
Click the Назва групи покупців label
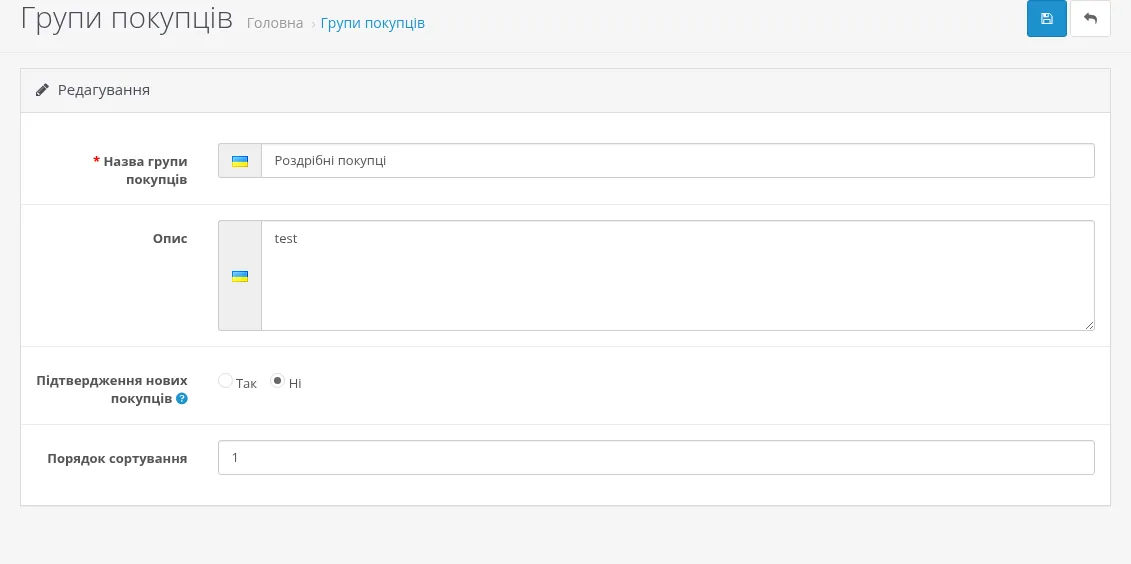coord(140,170)
